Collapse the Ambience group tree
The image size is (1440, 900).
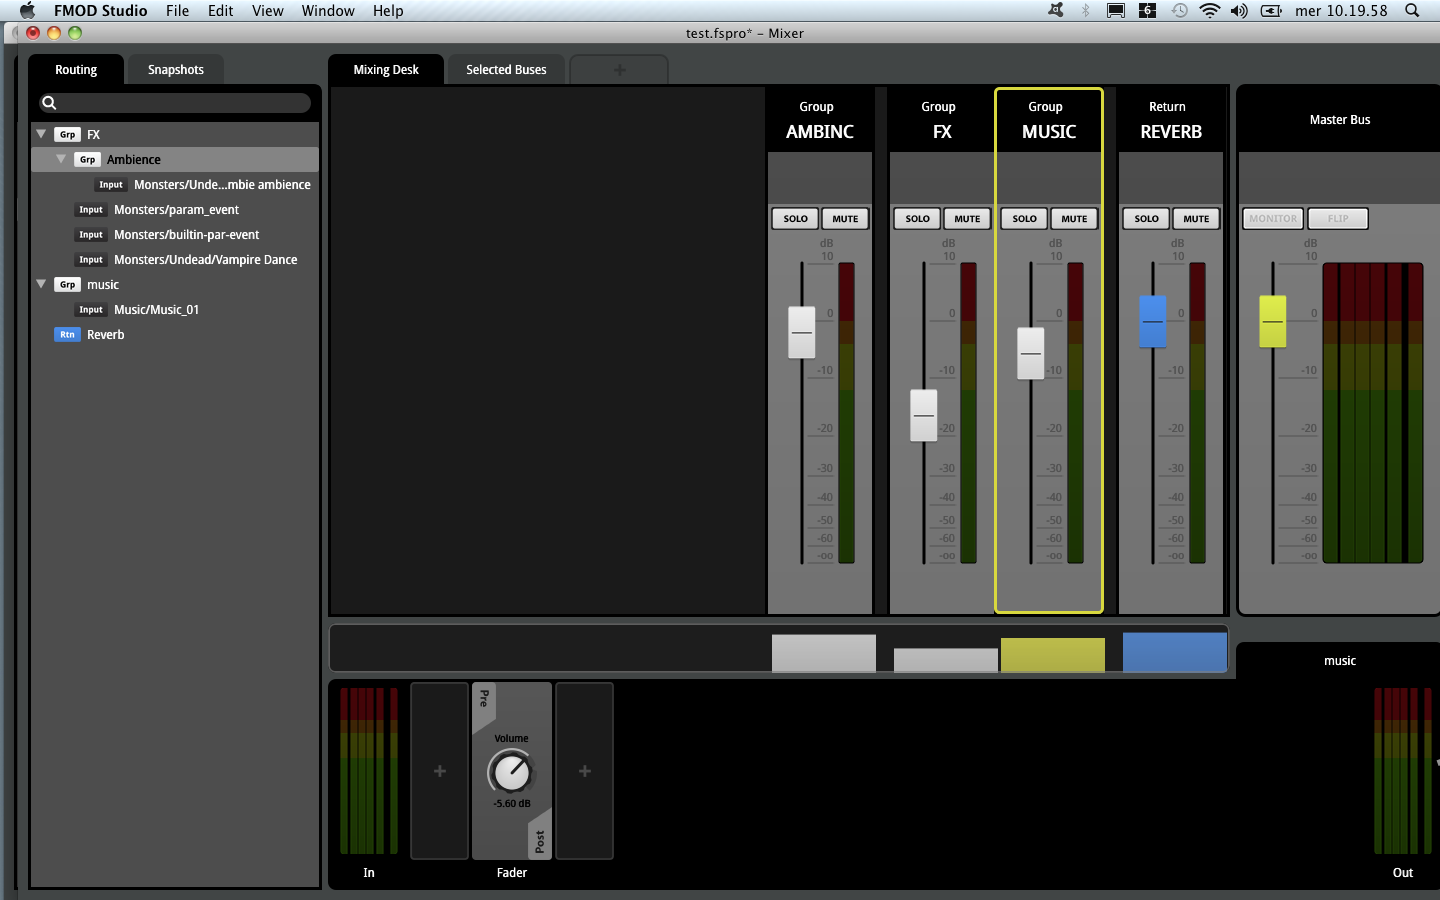61,159
